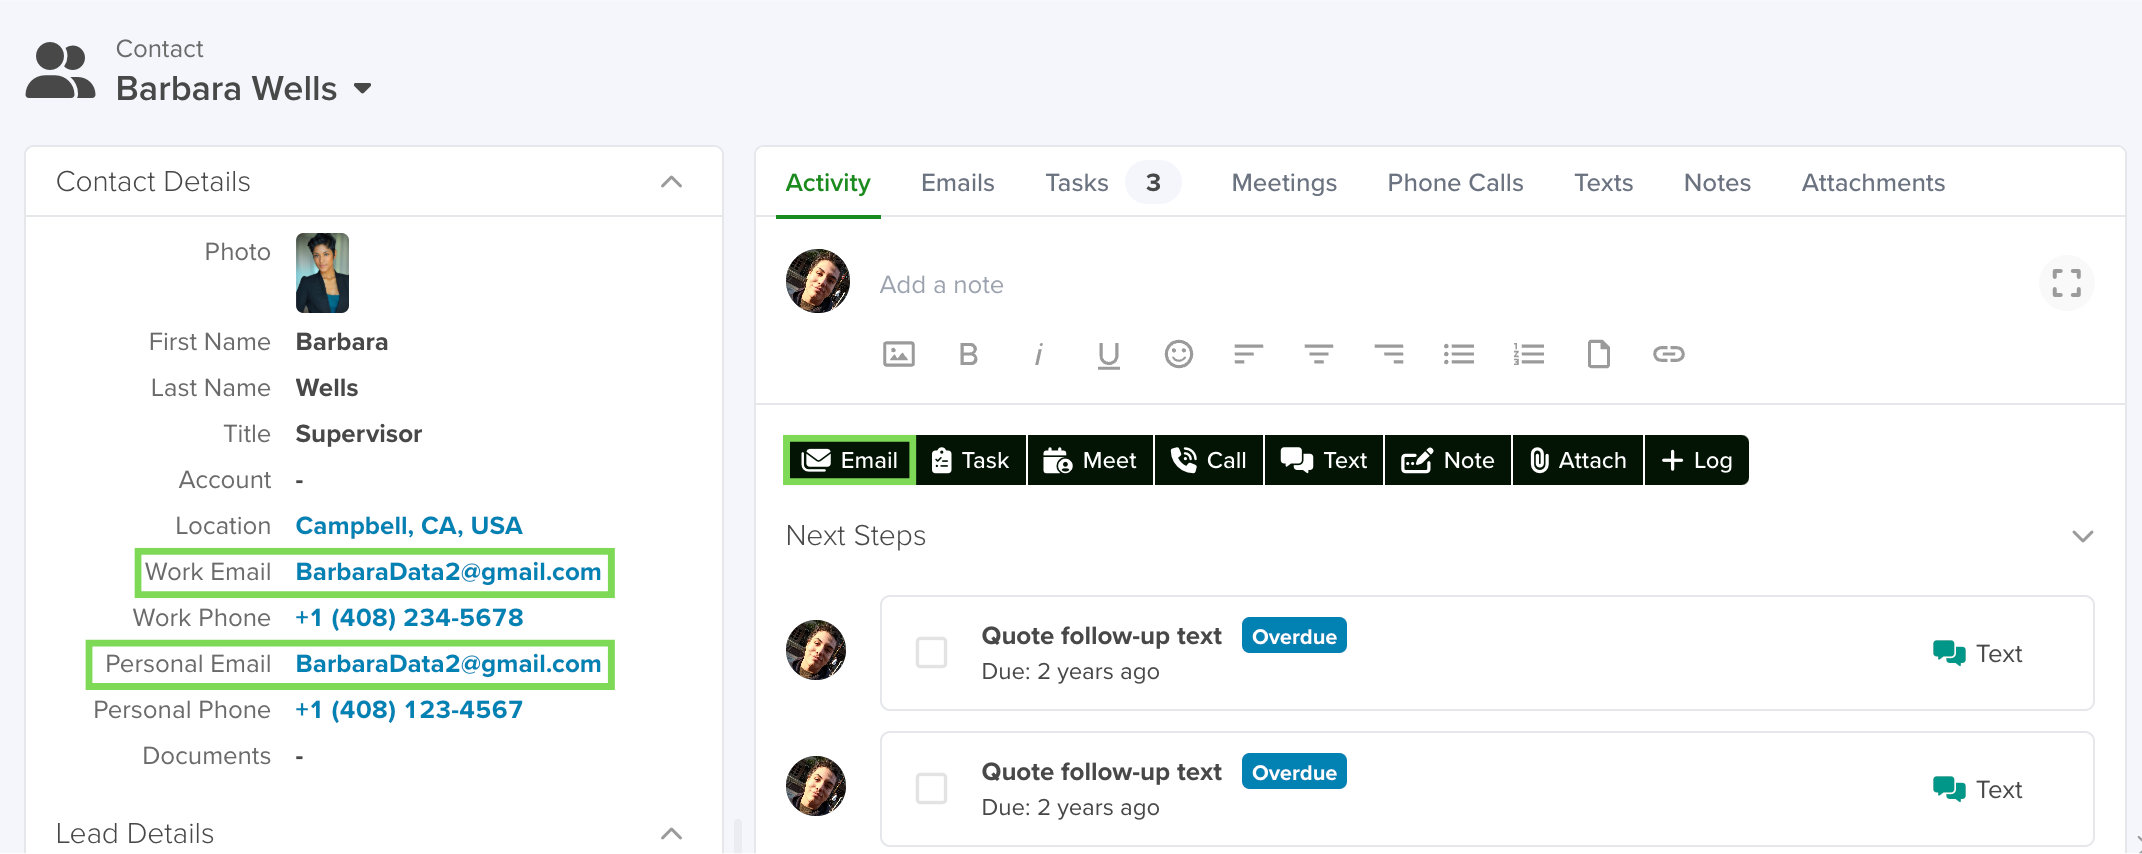The width and height of the screenshot is (2142, 854).
Task: Click the Text type icon on first task card
Action: (x=1949, y=653)
